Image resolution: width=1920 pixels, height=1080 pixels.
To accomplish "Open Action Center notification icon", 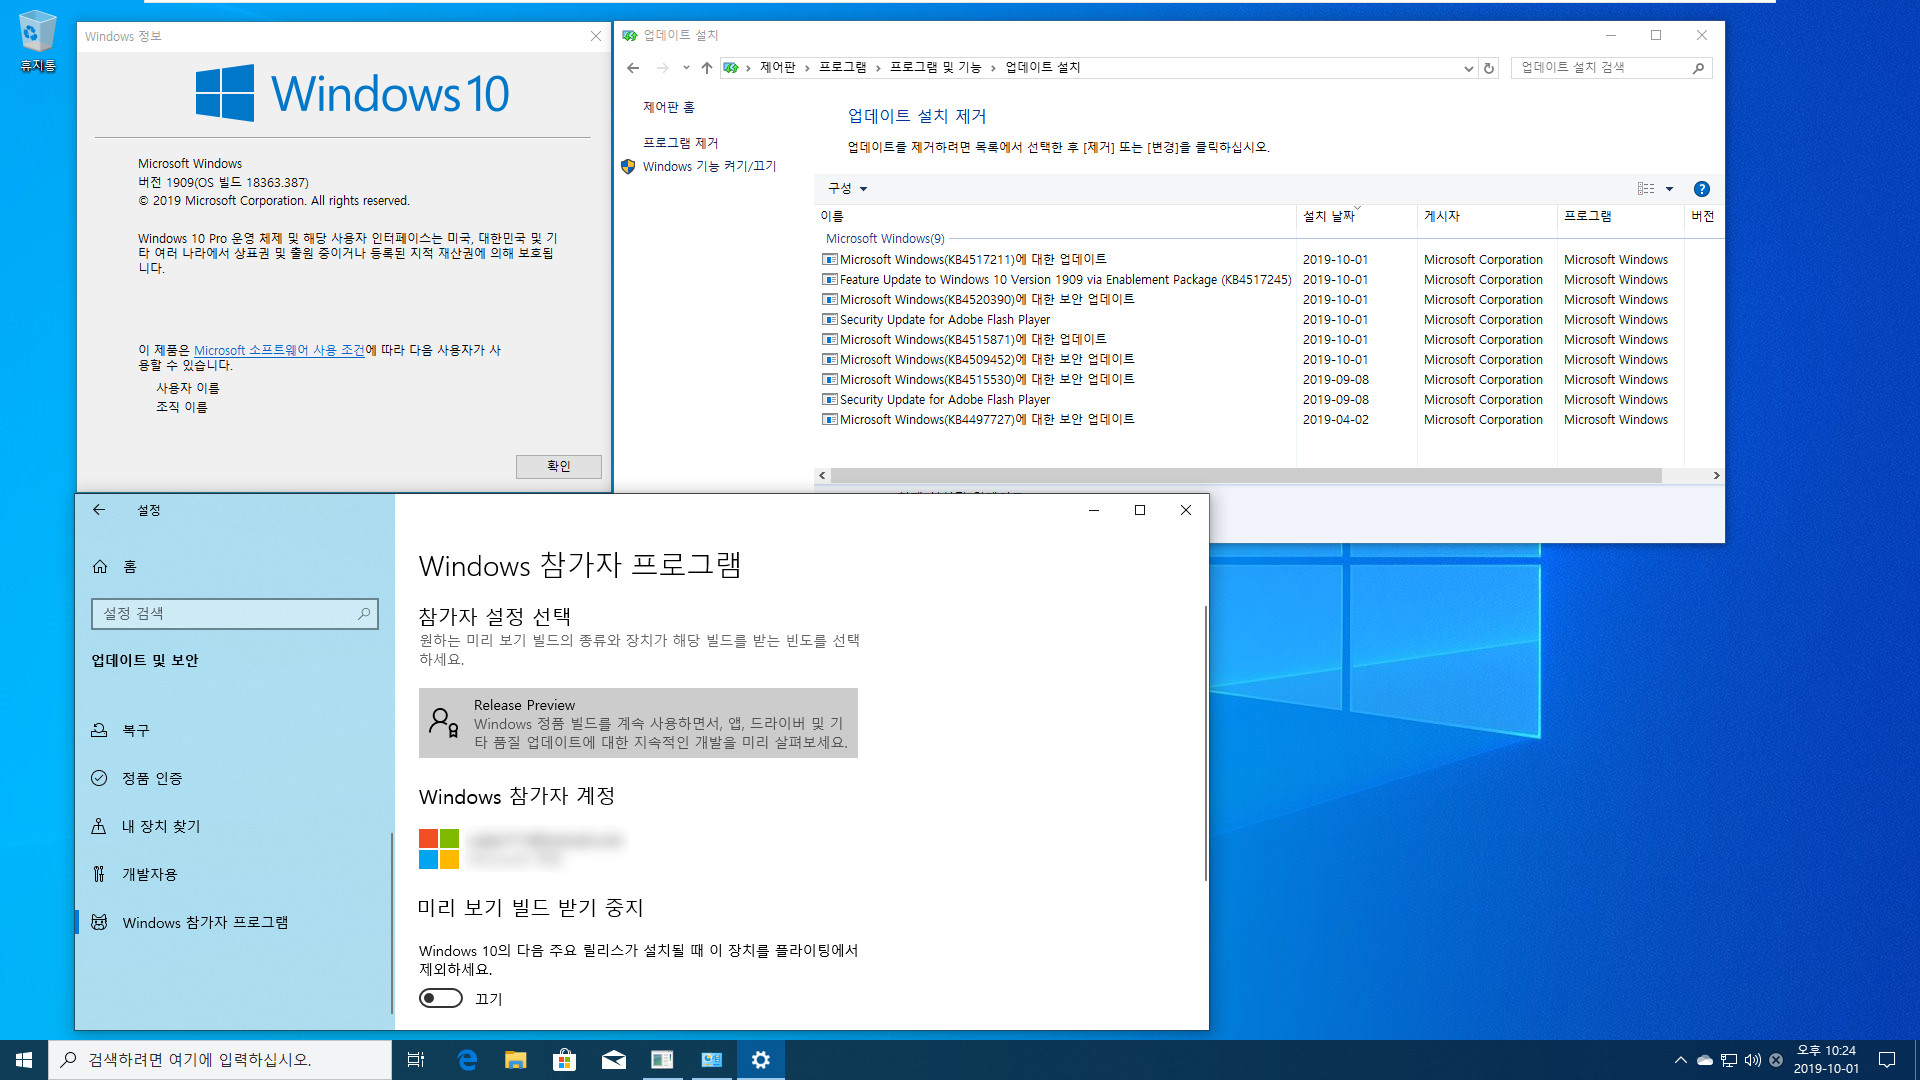I will point(1887,1060).
